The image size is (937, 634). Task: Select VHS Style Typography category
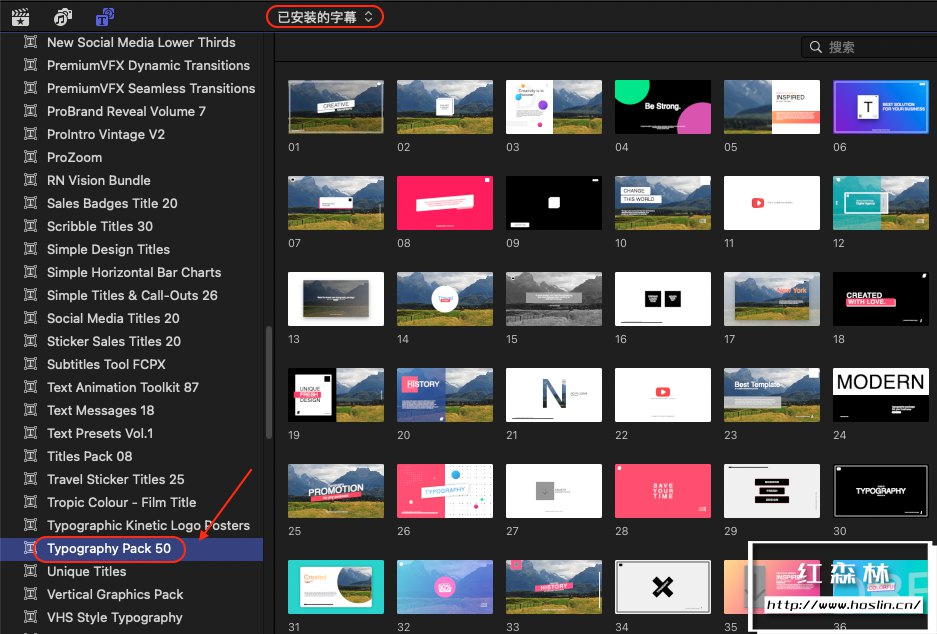pos(115,617)
